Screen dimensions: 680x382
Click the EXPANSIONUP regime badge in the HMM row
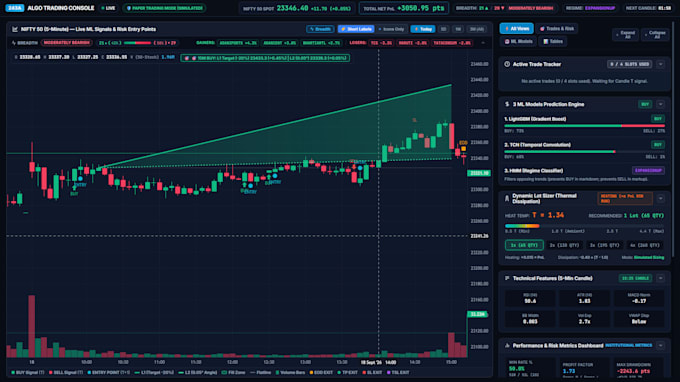pyautogui.click(x=648, y=170)
